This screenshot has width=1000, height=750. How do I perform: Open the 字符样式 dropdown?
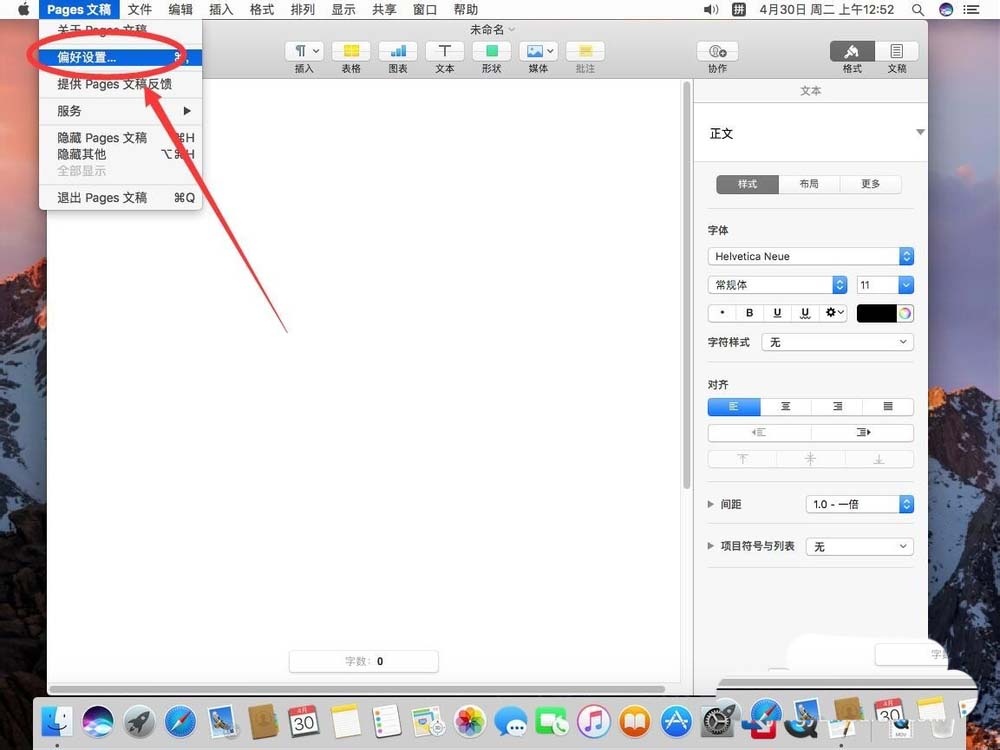coord(838,342)
